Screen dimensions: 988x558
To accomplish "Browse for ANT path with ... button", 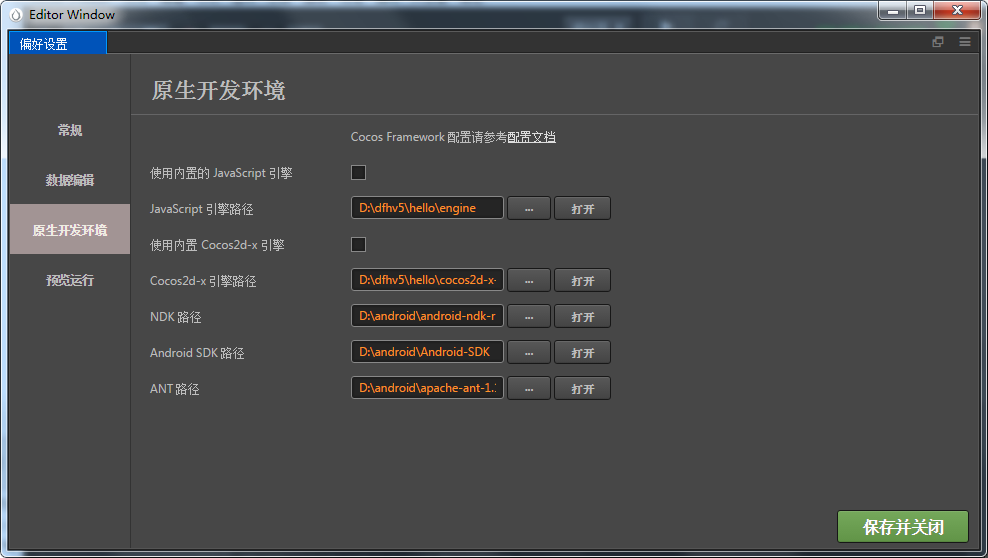I will coord(529,389).
